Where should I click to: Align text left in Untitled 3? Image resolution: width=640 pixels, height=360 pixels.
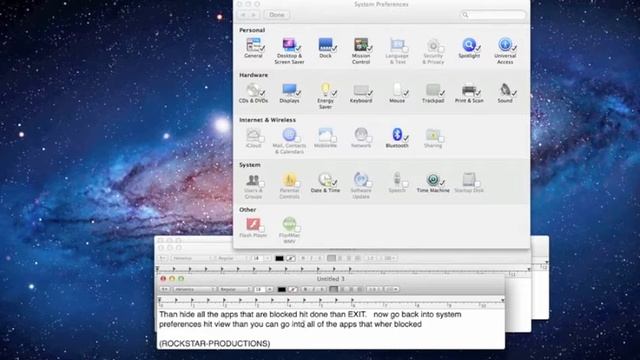(333, 289)
